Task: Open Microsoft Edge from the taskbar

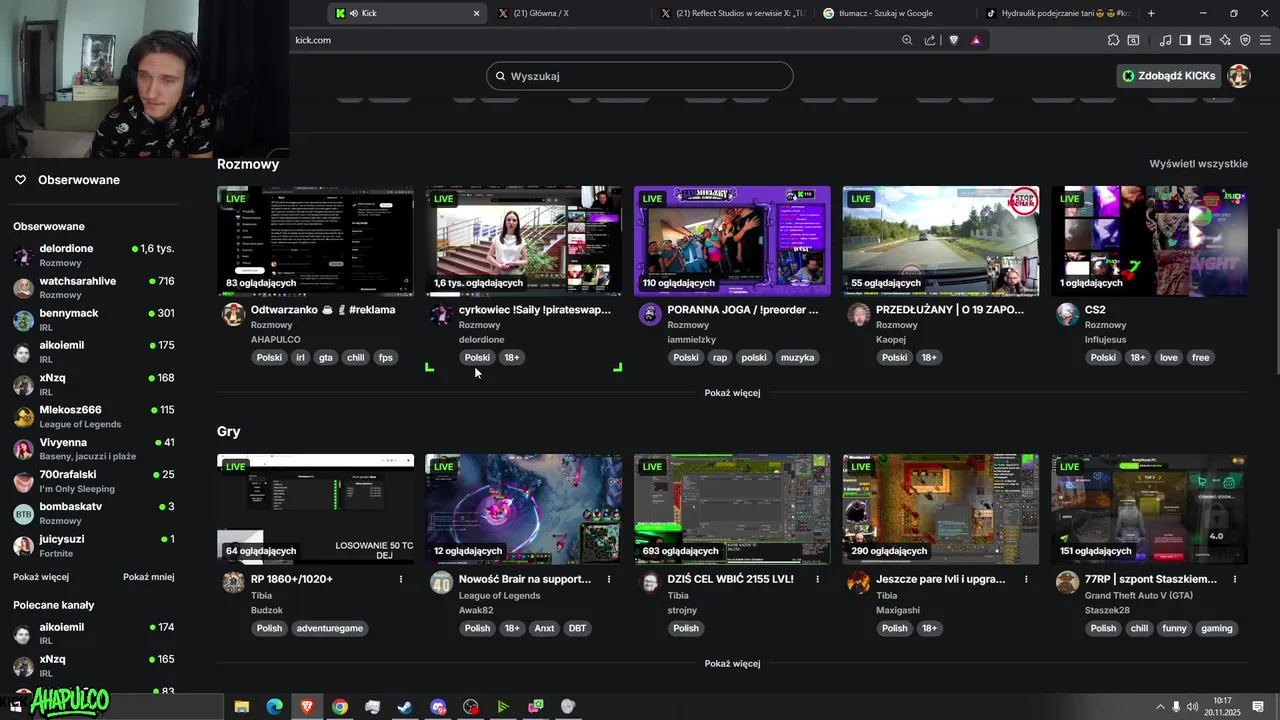Action: [274, 706]
